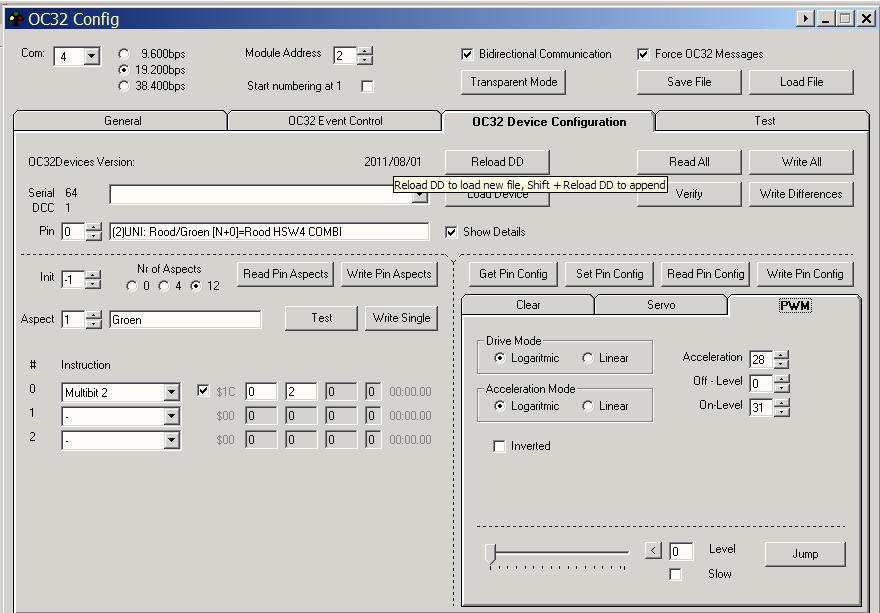The height and width of the screenshot is (613, 880).
Task: Open the Com port dropdown
Action: 91,56
